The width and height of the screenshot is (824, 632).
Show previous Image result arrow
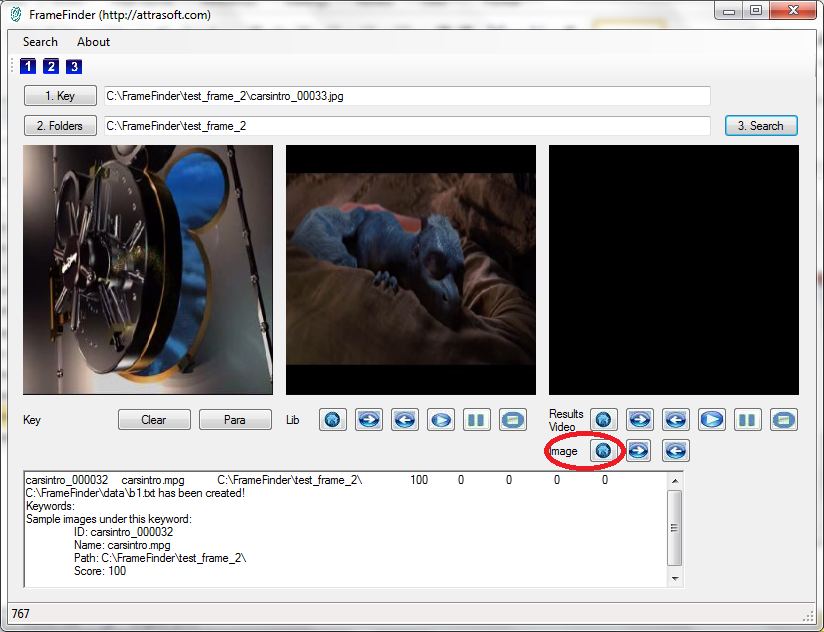[676, 450]
